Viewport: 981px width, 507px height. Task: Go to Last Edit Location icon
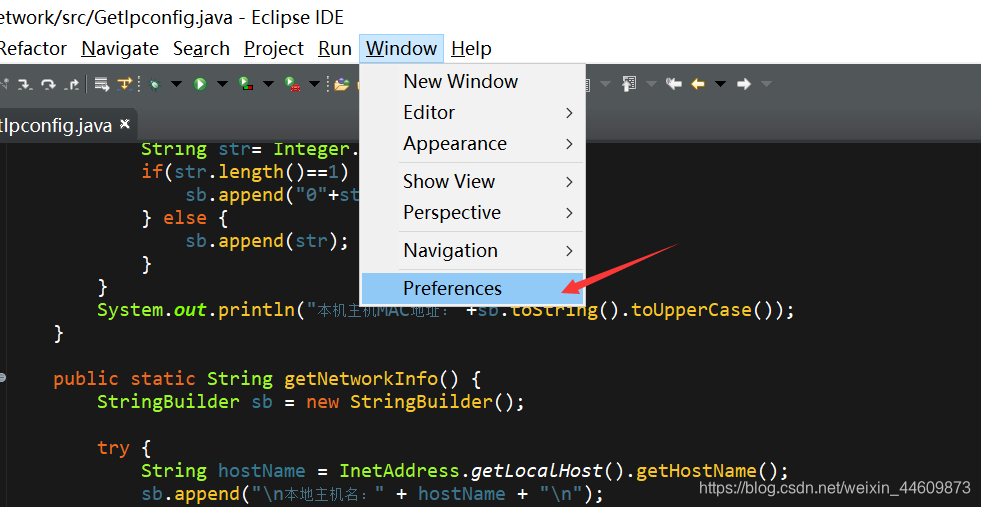tap(674, 84)
